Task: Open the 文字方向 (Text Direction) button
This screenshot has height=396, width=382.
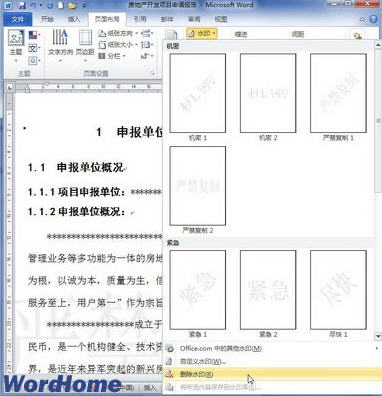Action: (x=60, y=46)
